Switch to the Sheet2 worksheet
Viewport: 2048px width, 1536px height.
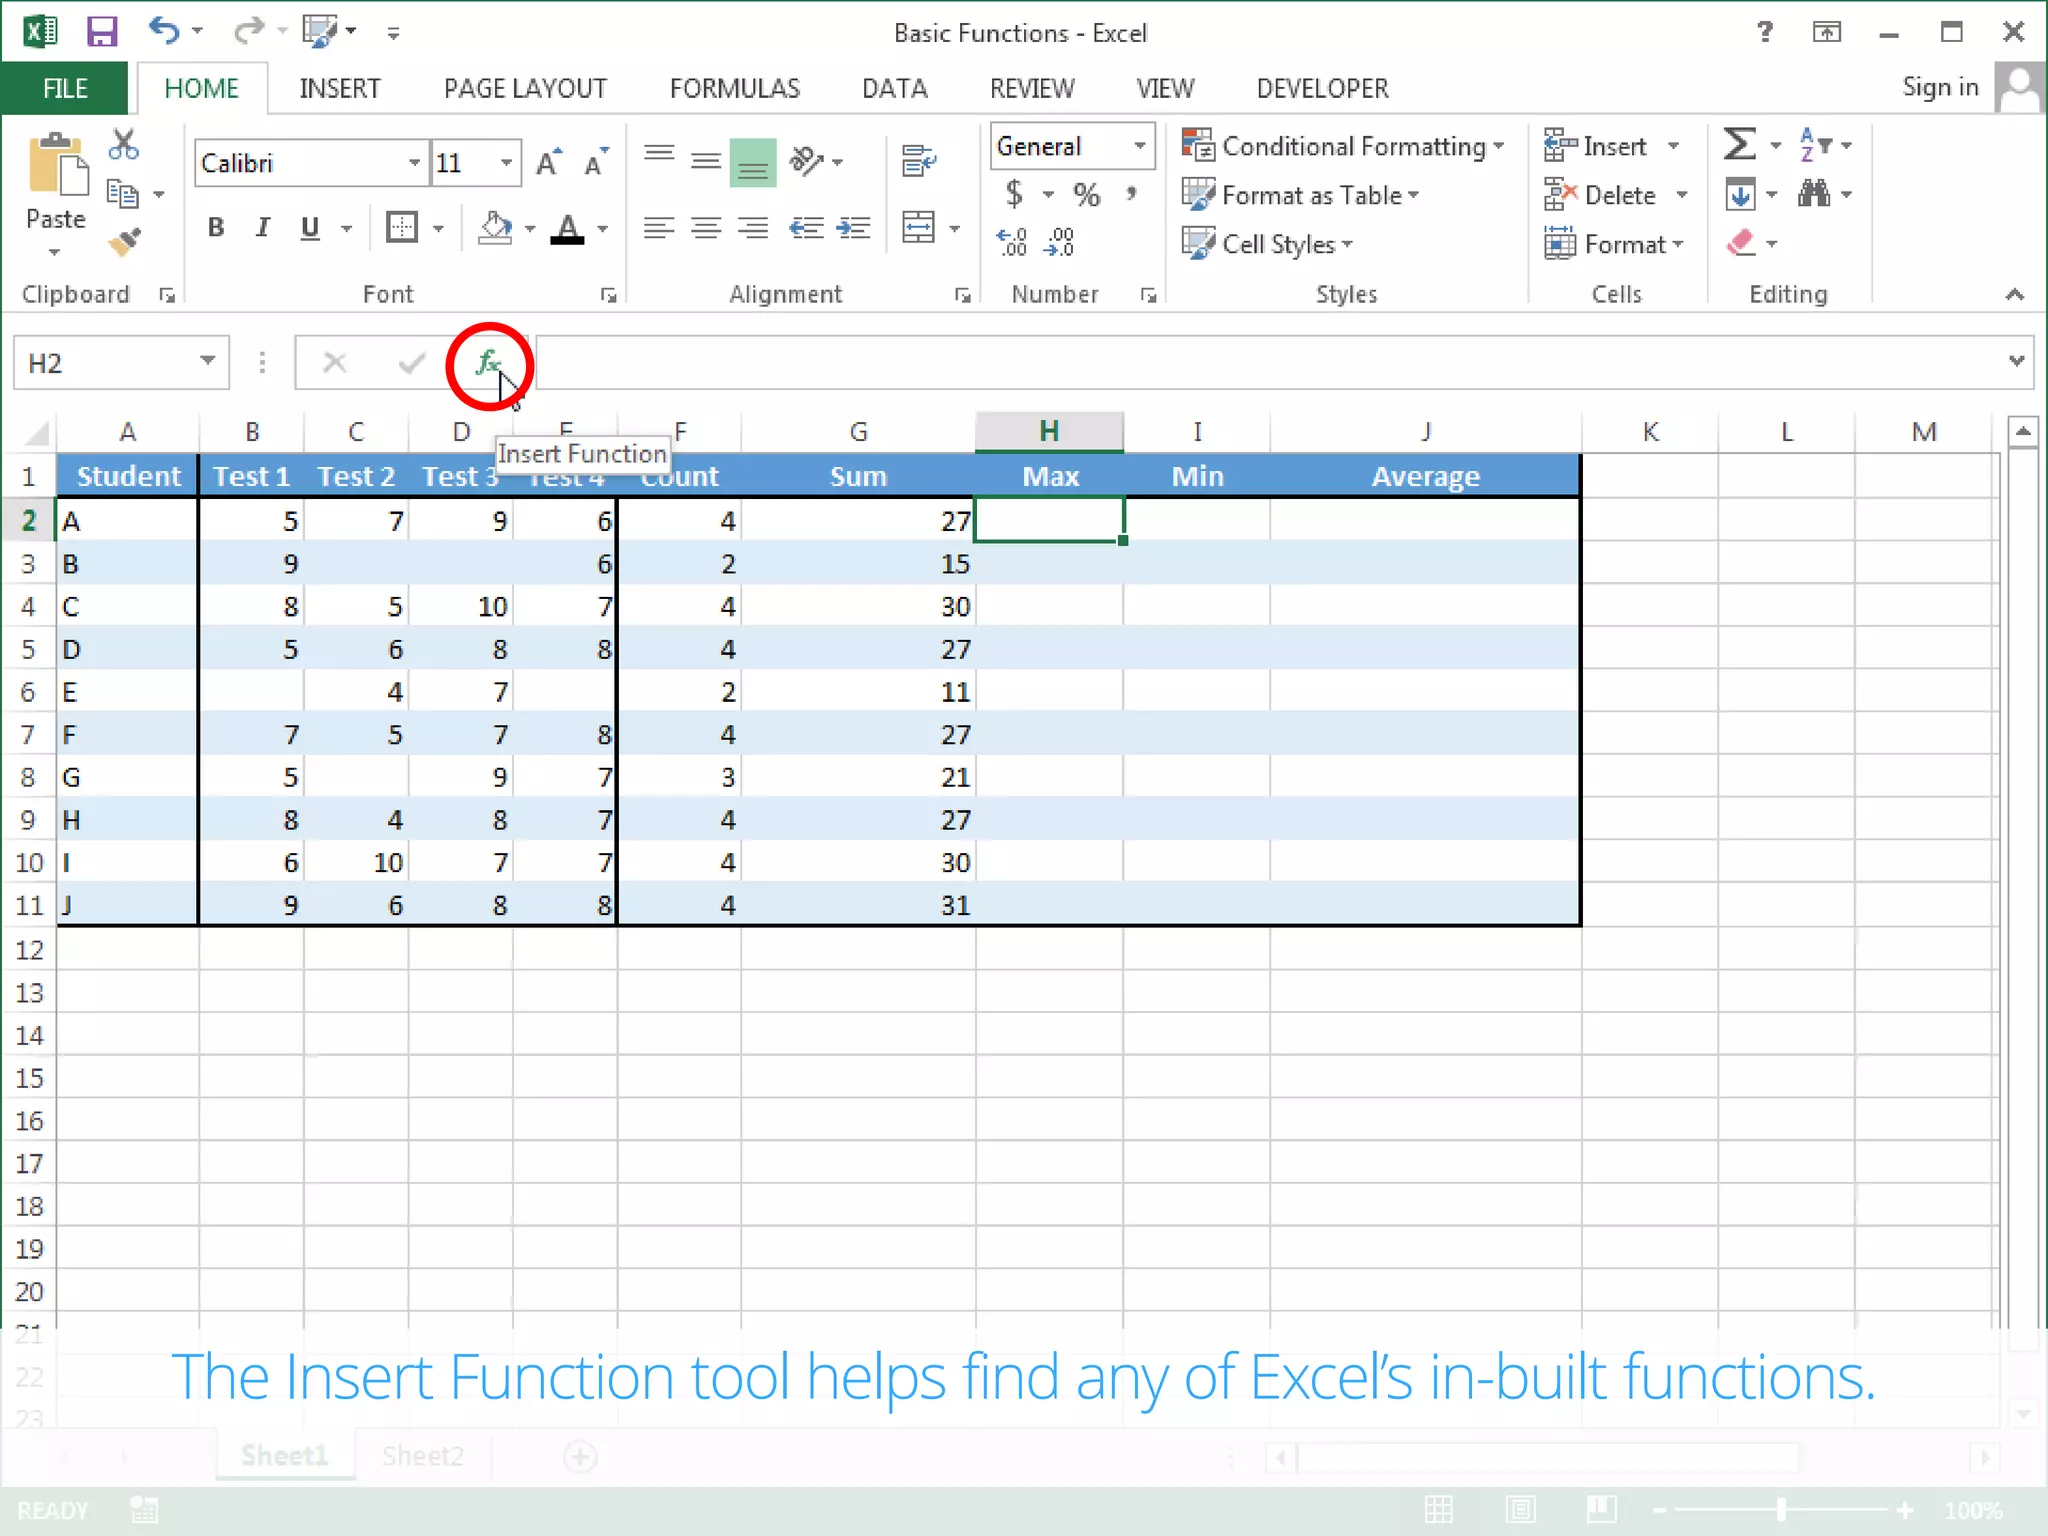click(422, 1456)
